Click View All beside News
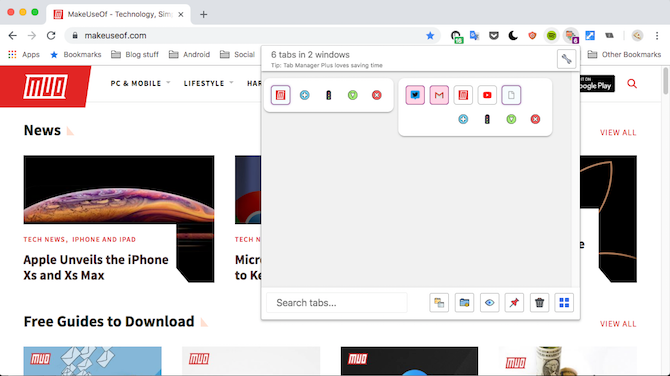The image size is (670, 376). pos(618,132)
